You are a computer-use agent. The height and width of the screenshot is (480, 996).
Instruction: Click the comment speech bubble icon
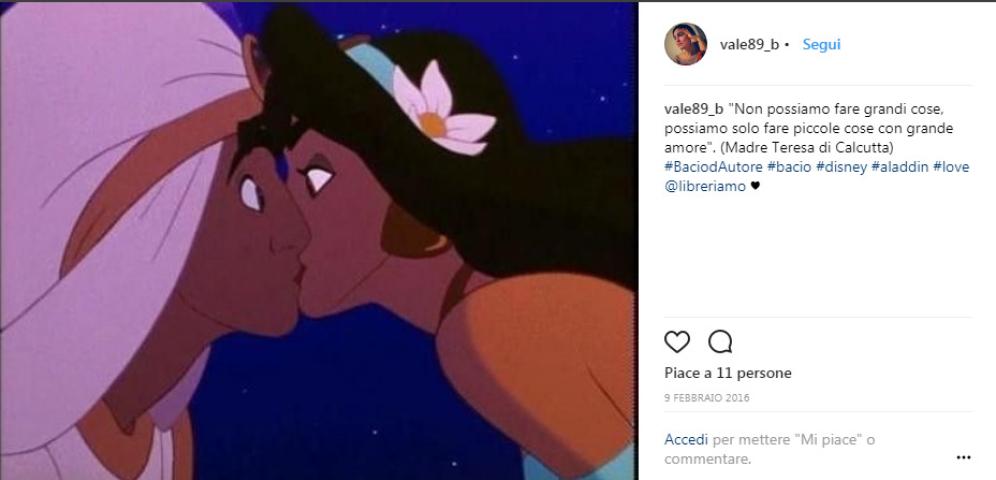[x=720, y=342]
